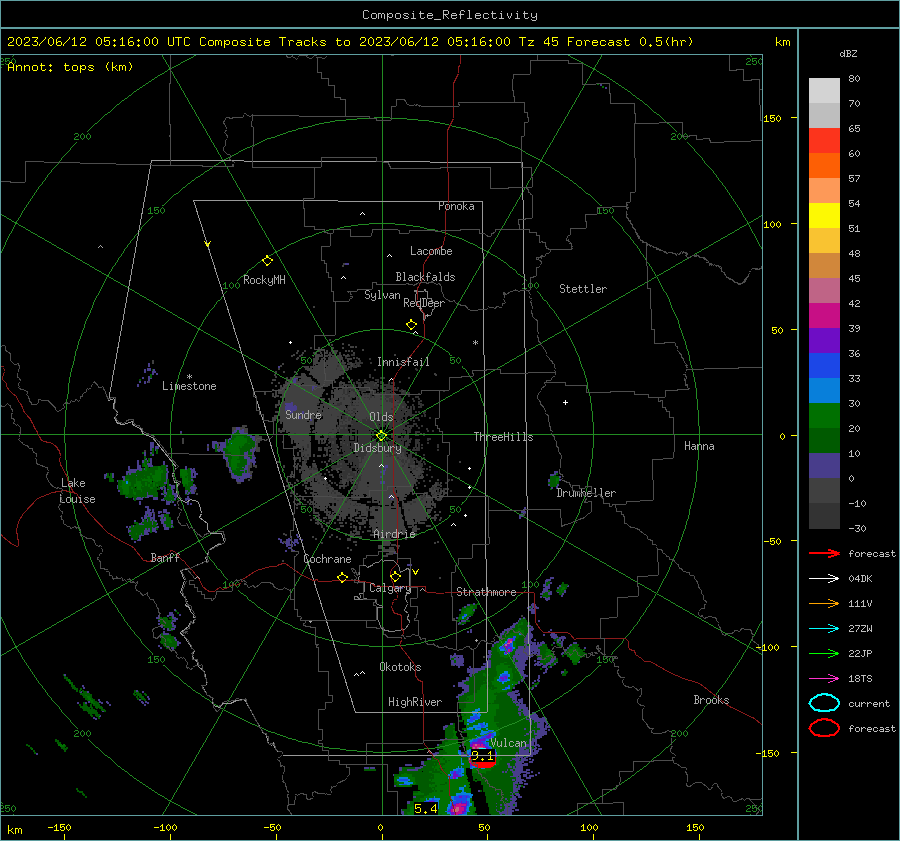Screen dimensions: 900x841
Task: Click the Airdrie city label
Action: click(394, 534)
